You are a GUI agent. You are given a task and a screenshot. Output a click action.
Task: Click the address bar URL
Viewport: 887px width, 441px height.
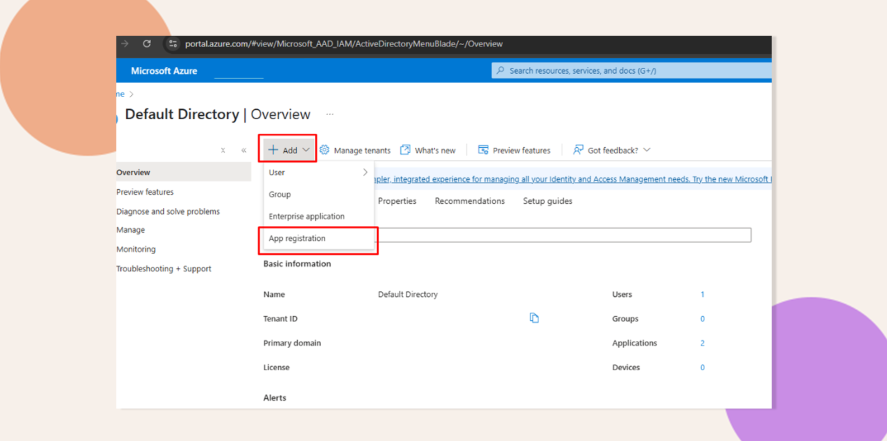pyautogui.click(x=343, y=44)
